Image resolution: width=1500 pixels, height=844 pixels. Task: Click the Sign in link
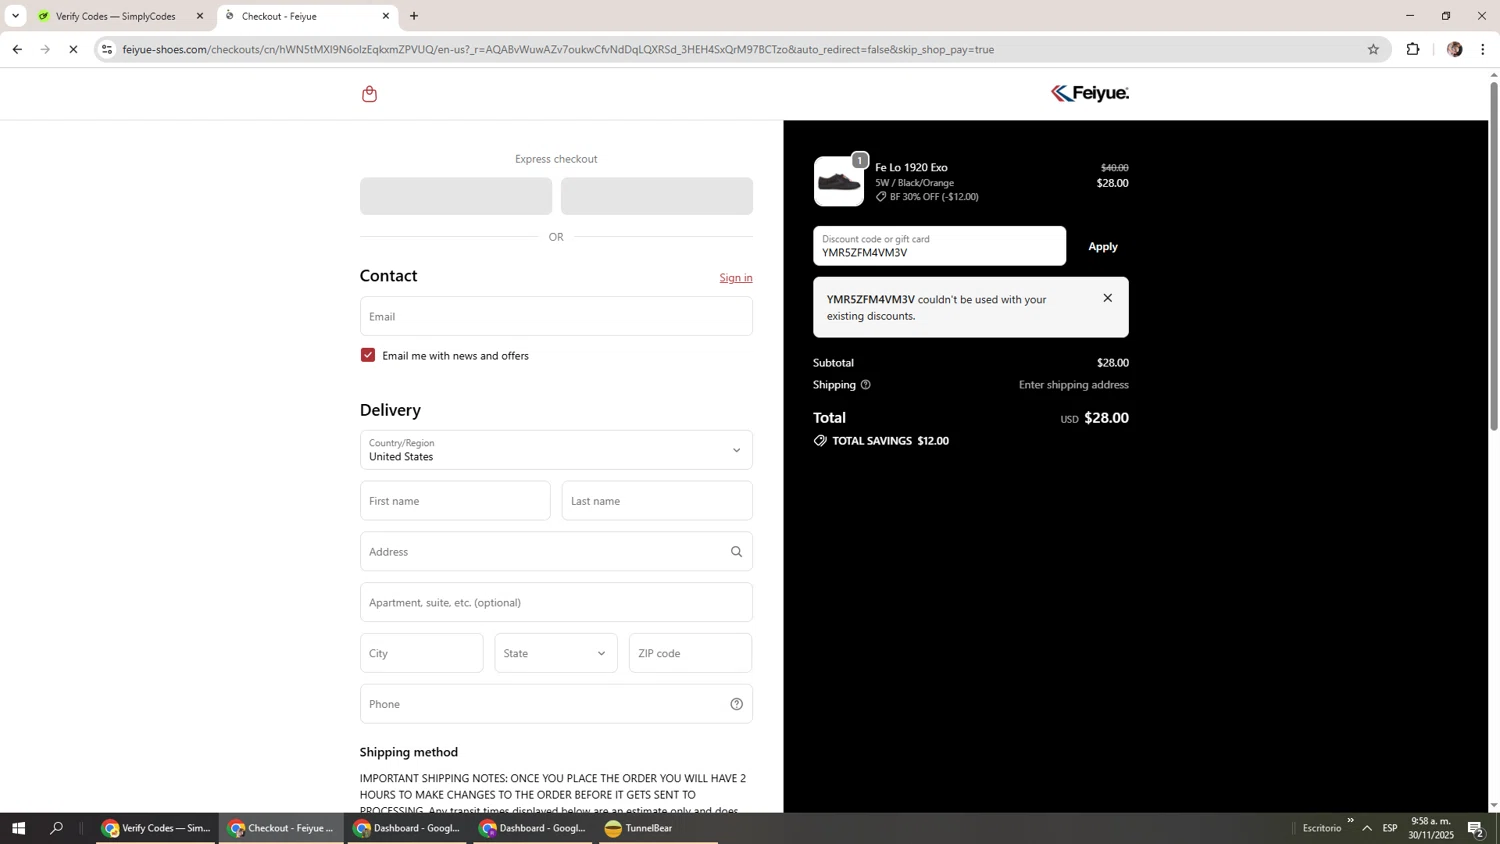click(736, 278)
